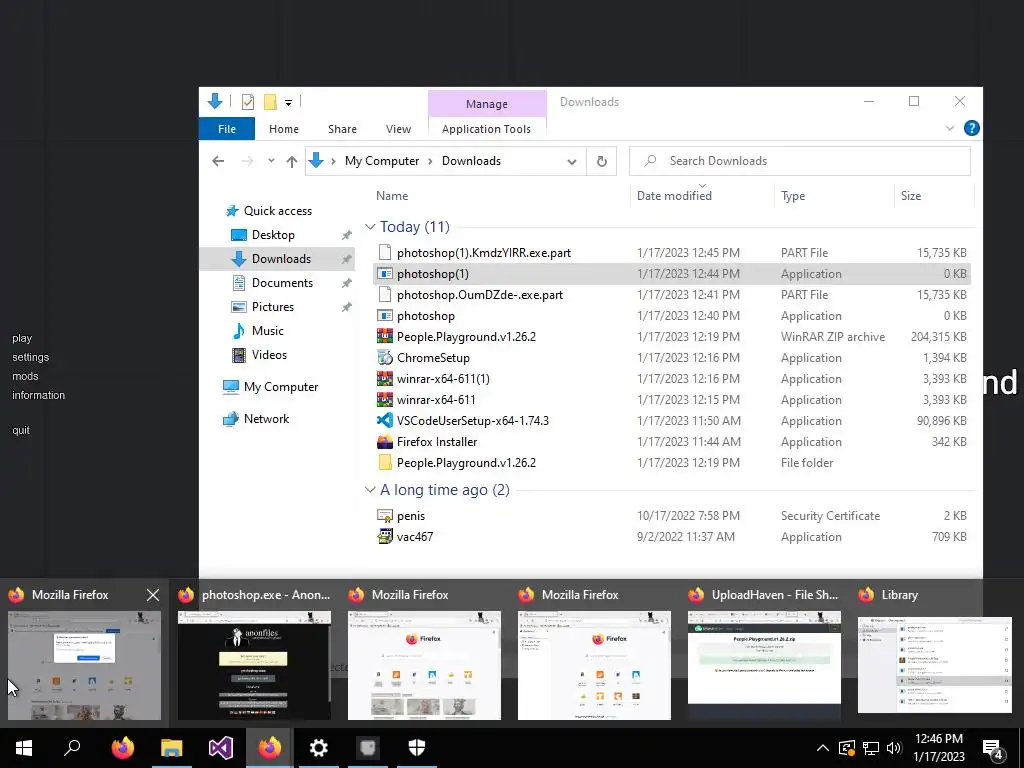
Task: Expand the ribbon with the chevron
Action: tap(950, 128)
